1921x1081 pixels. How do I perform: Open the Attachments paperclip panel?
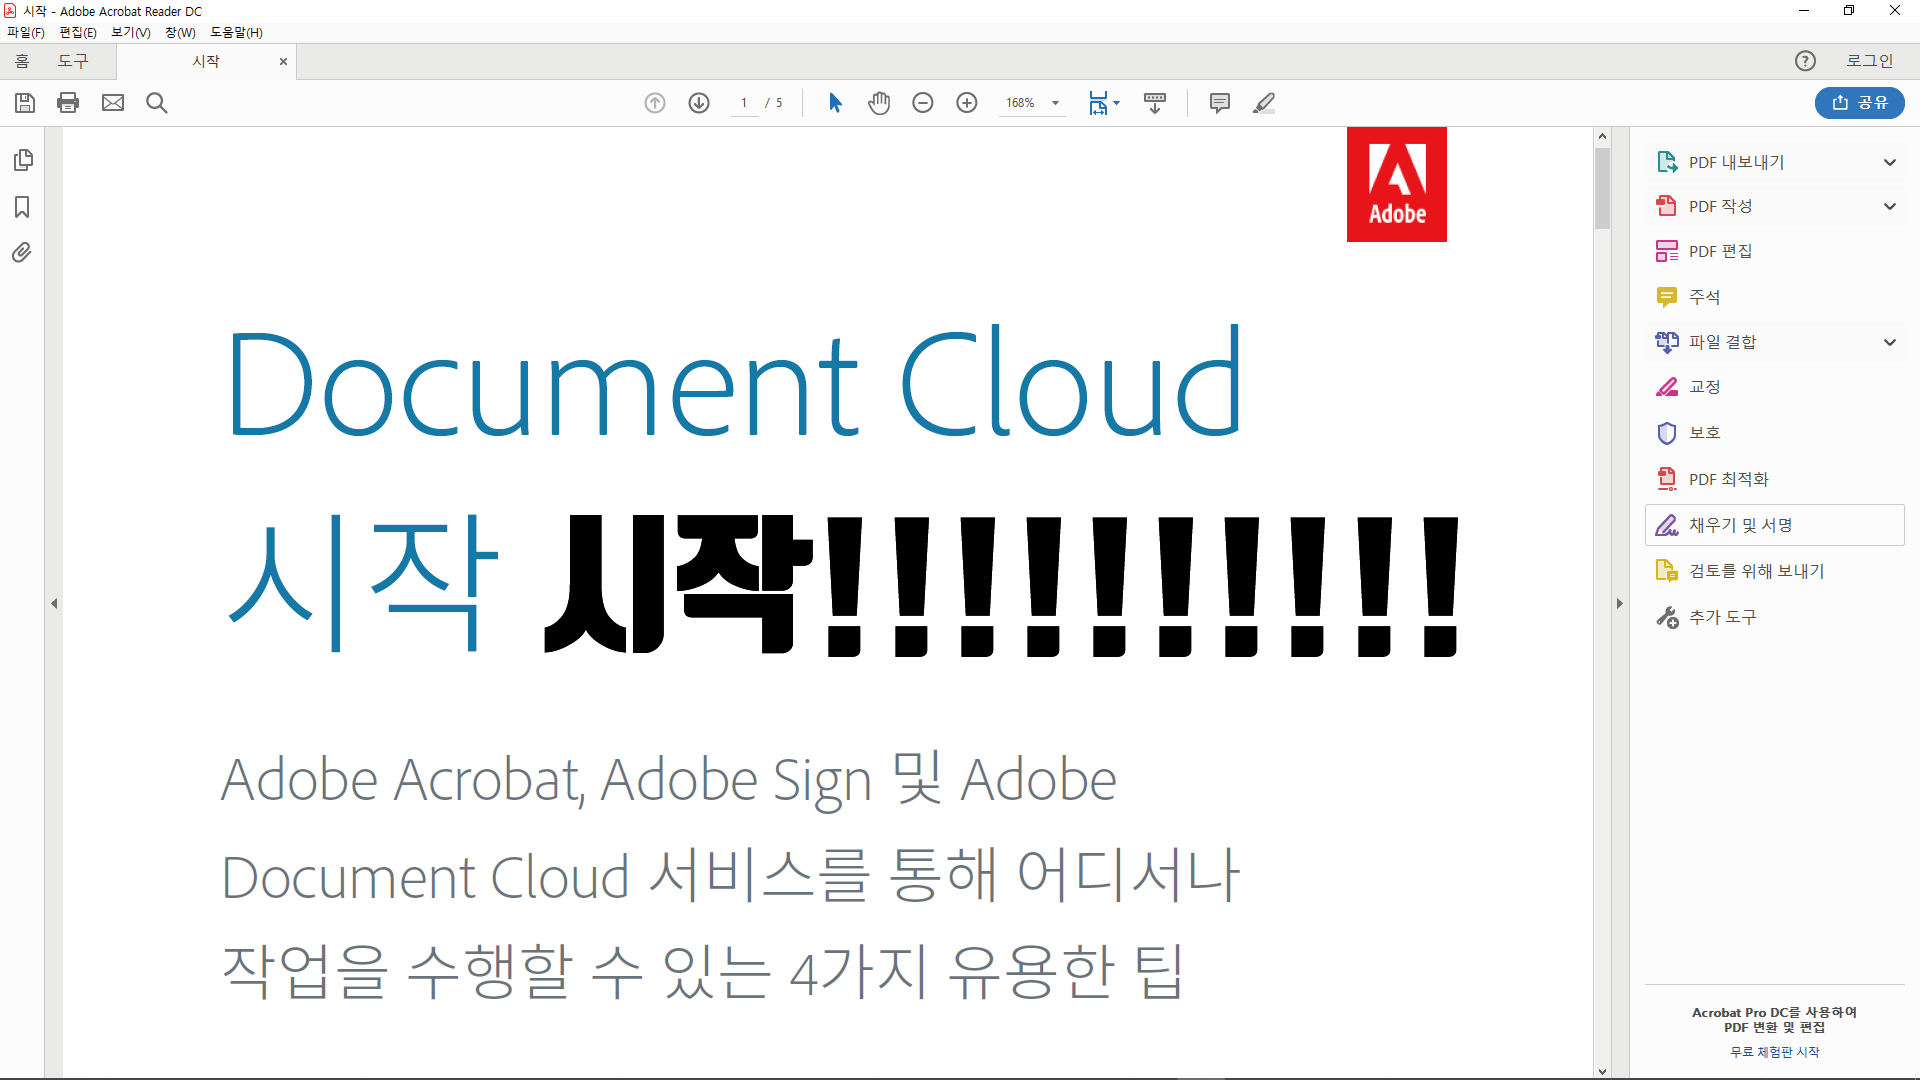coord(22,252)
